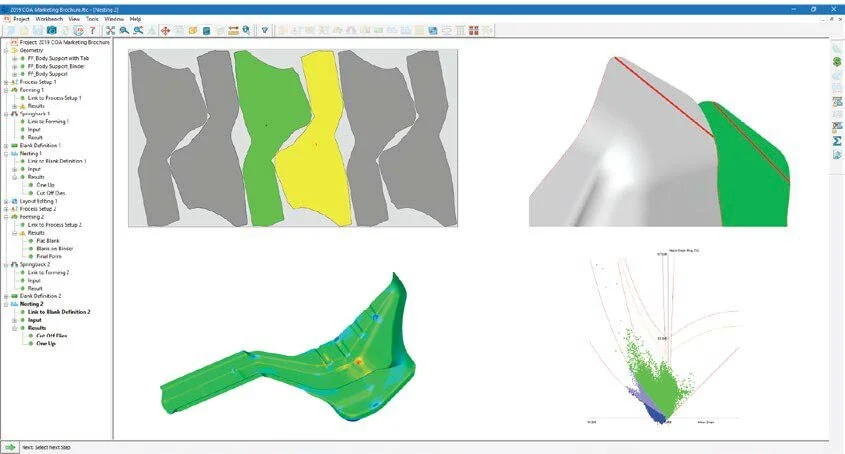Viewport: 845px width, 454px height.
Task: Expand the FF_Body Support with Tab node
Action: click(x=15, y=58)
